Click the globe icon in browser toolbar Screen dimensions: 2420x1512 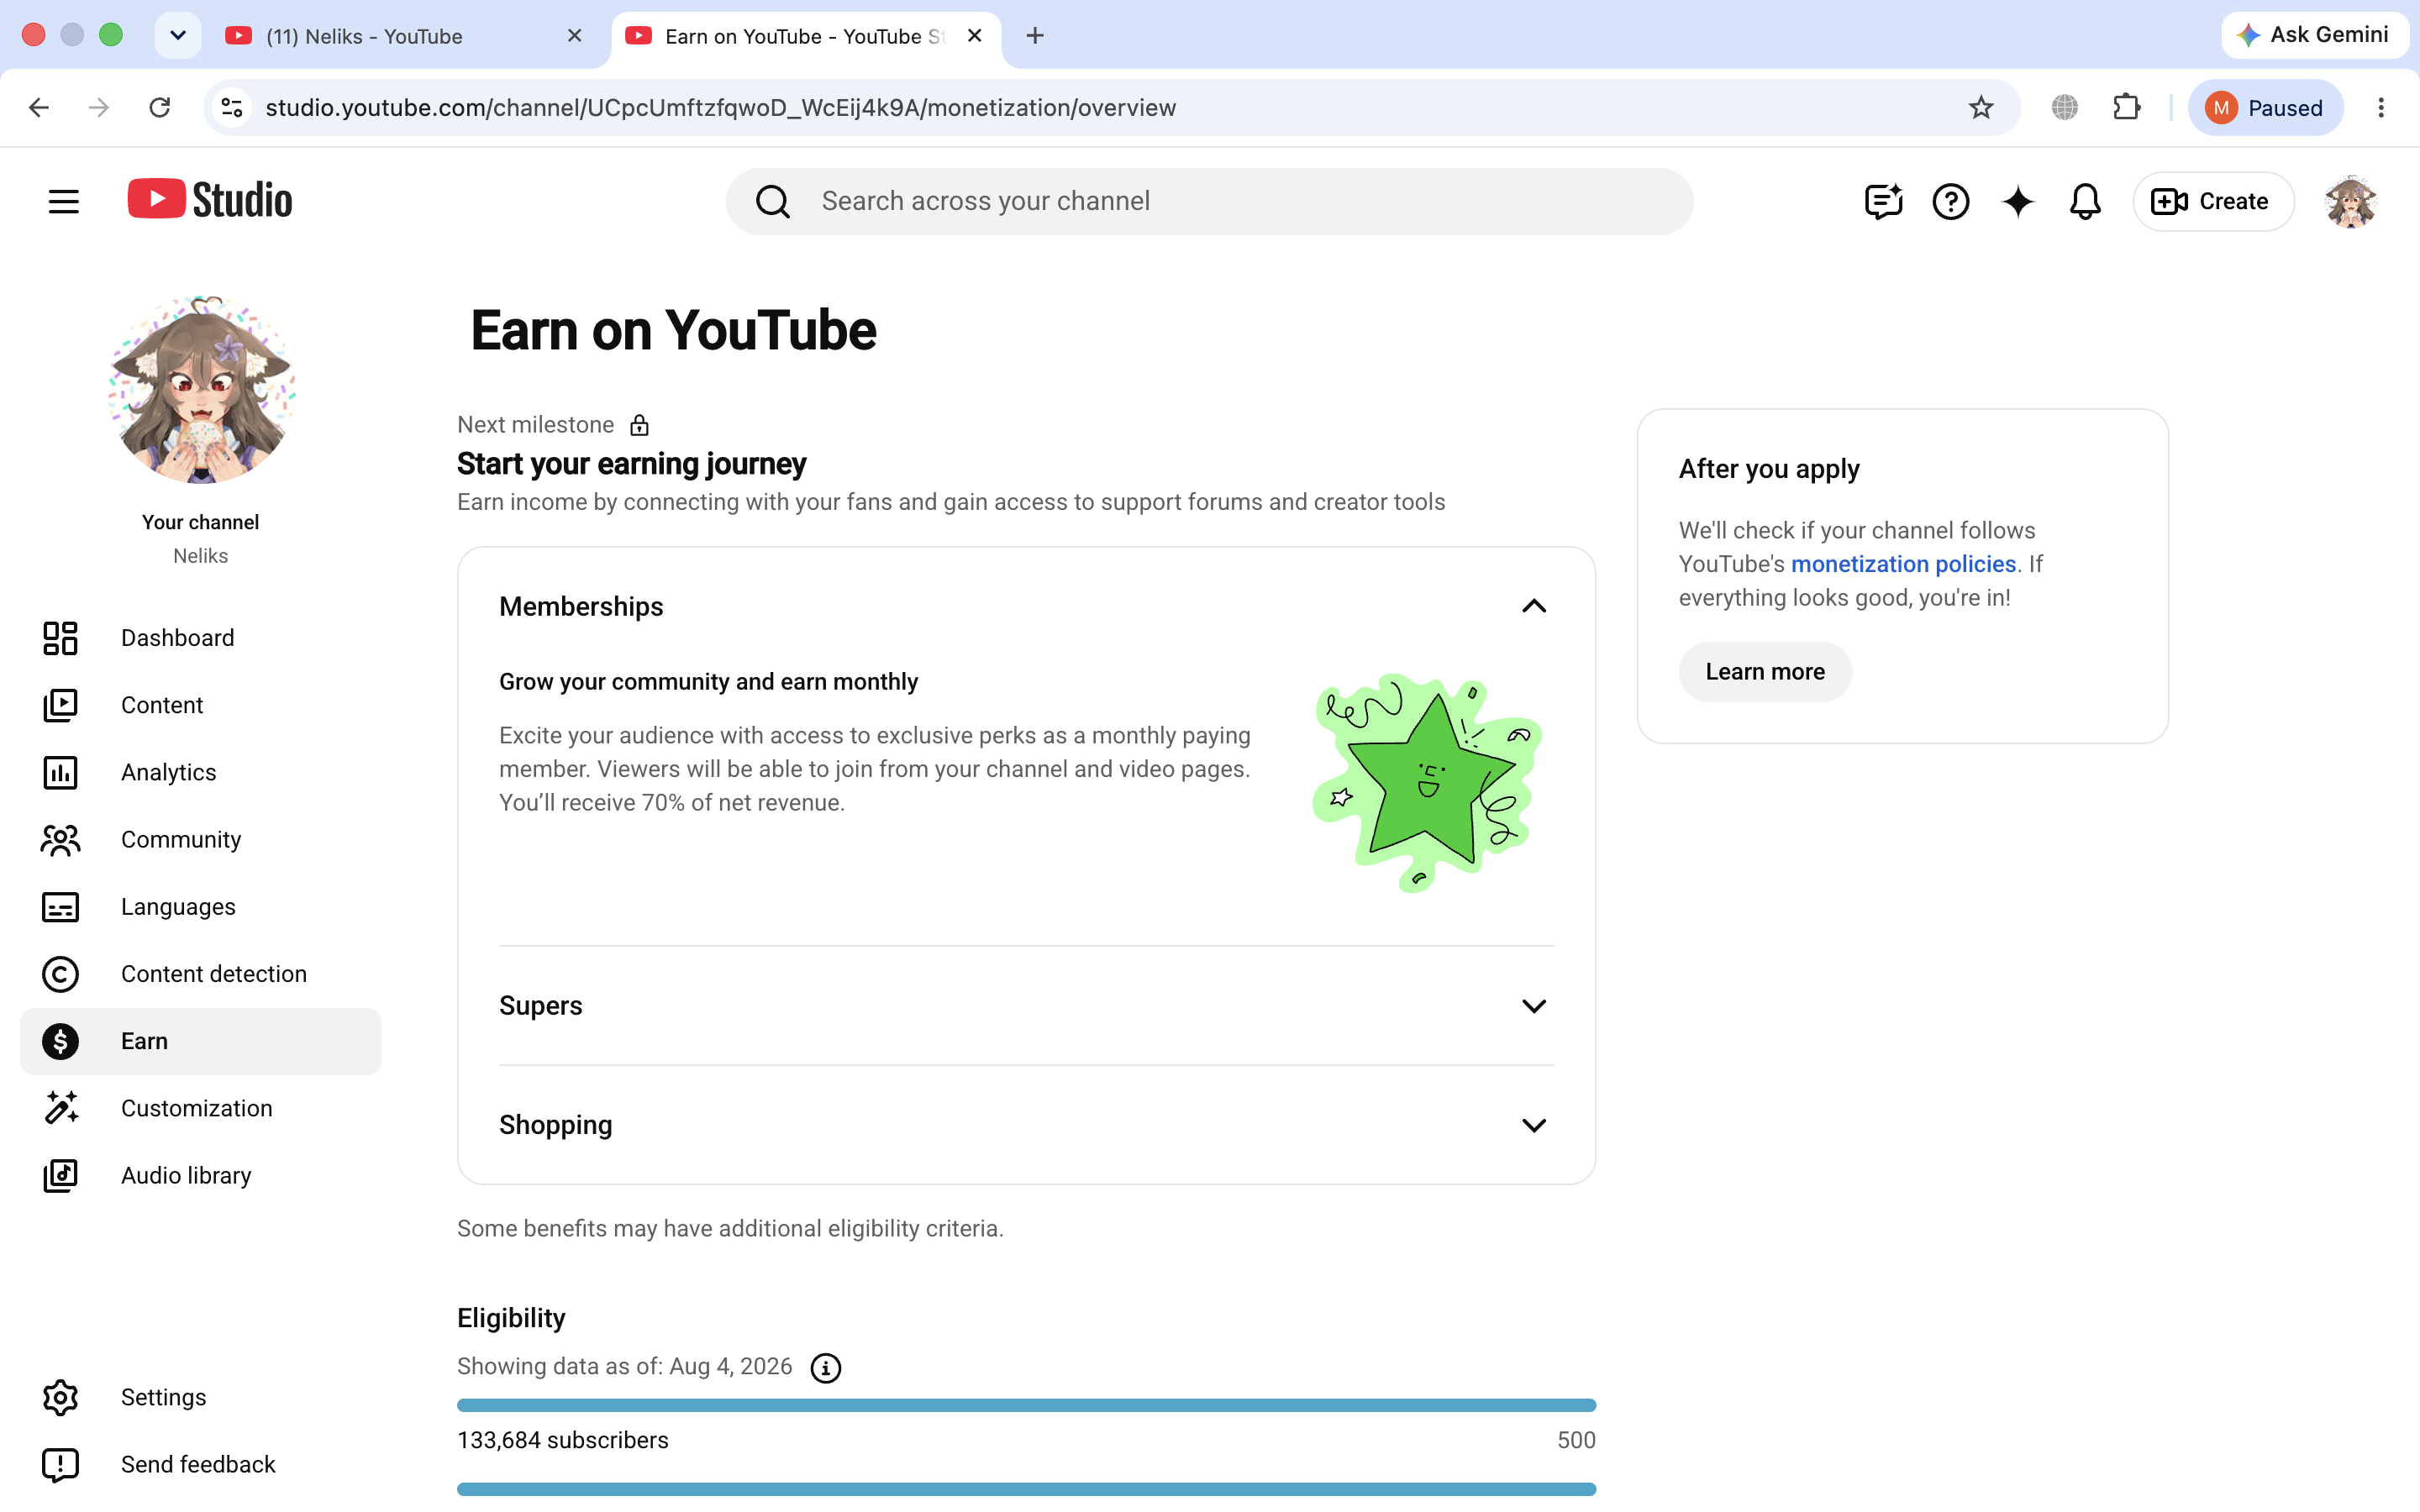pyautogui.click(x=2064, y=107)
